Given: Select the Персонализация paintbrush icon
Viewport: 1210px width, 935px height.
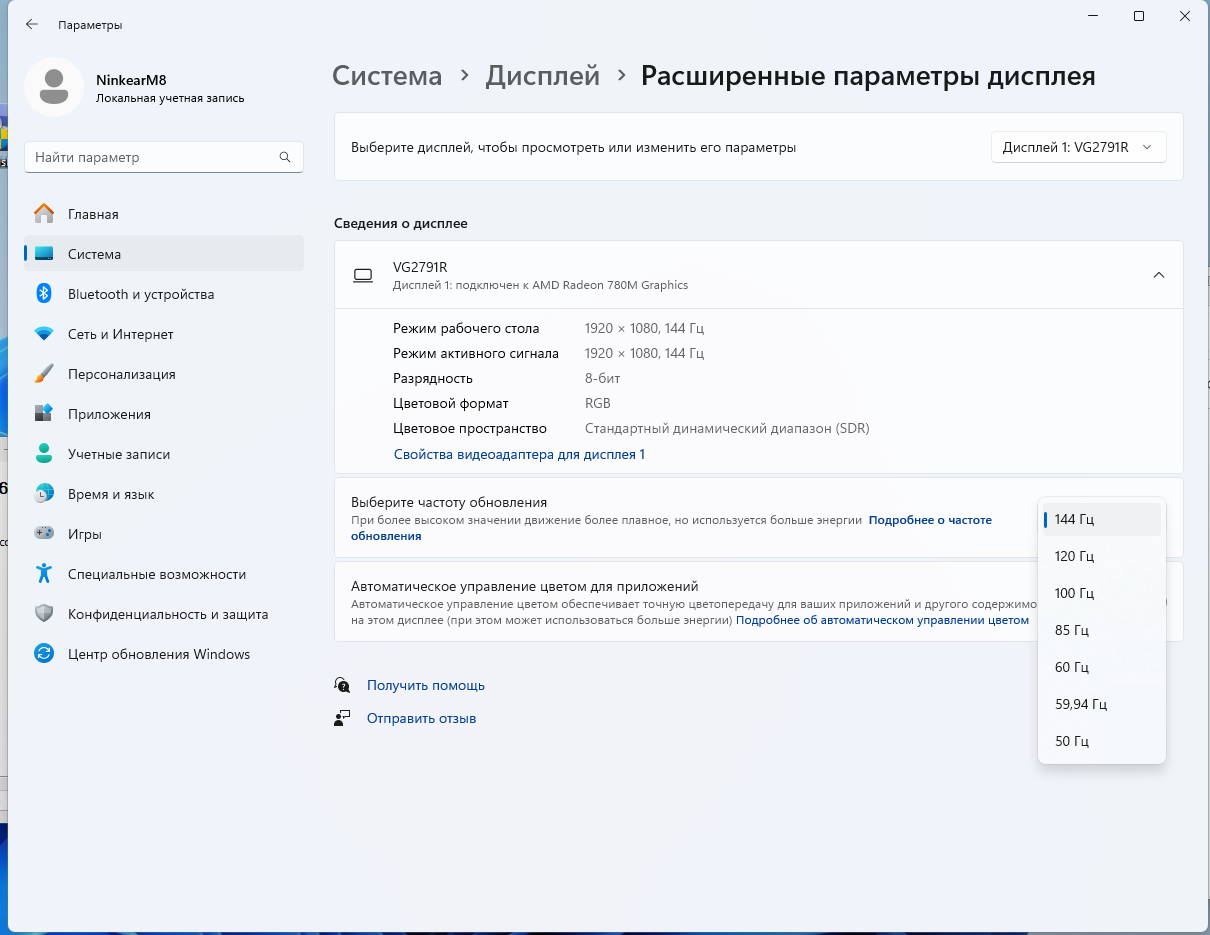Looking at the screenshot, I should pos(44,374).
